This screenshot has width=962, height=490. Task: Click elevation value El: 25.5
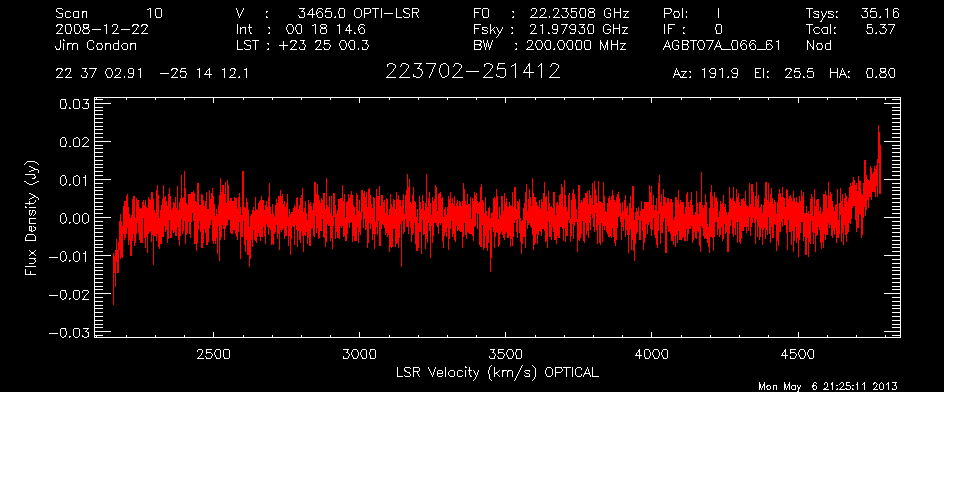[x=784, y=74]
